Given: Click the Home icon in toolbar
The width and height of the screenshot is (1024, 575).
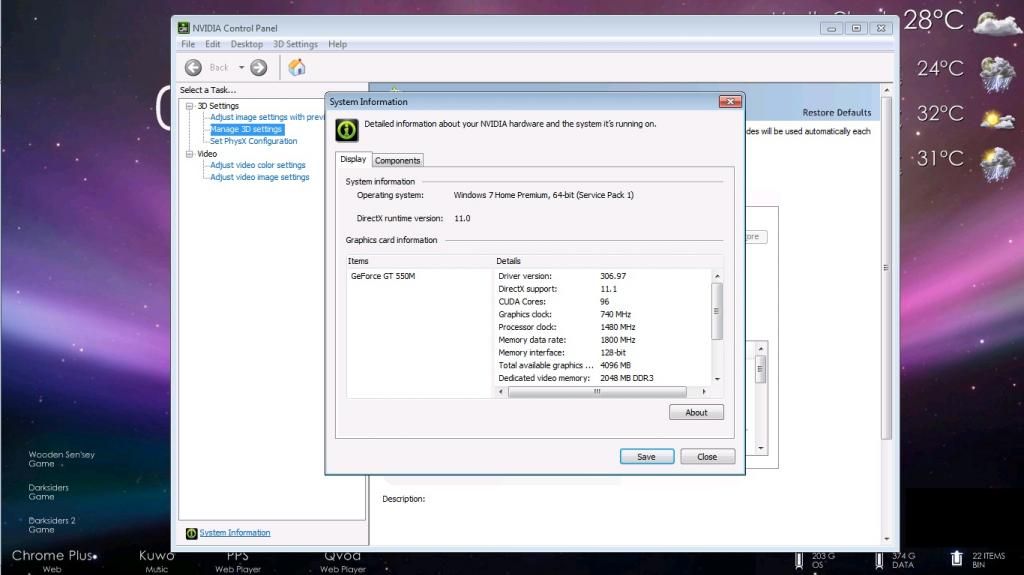Looking at the screenshot, I should [297, 67].
